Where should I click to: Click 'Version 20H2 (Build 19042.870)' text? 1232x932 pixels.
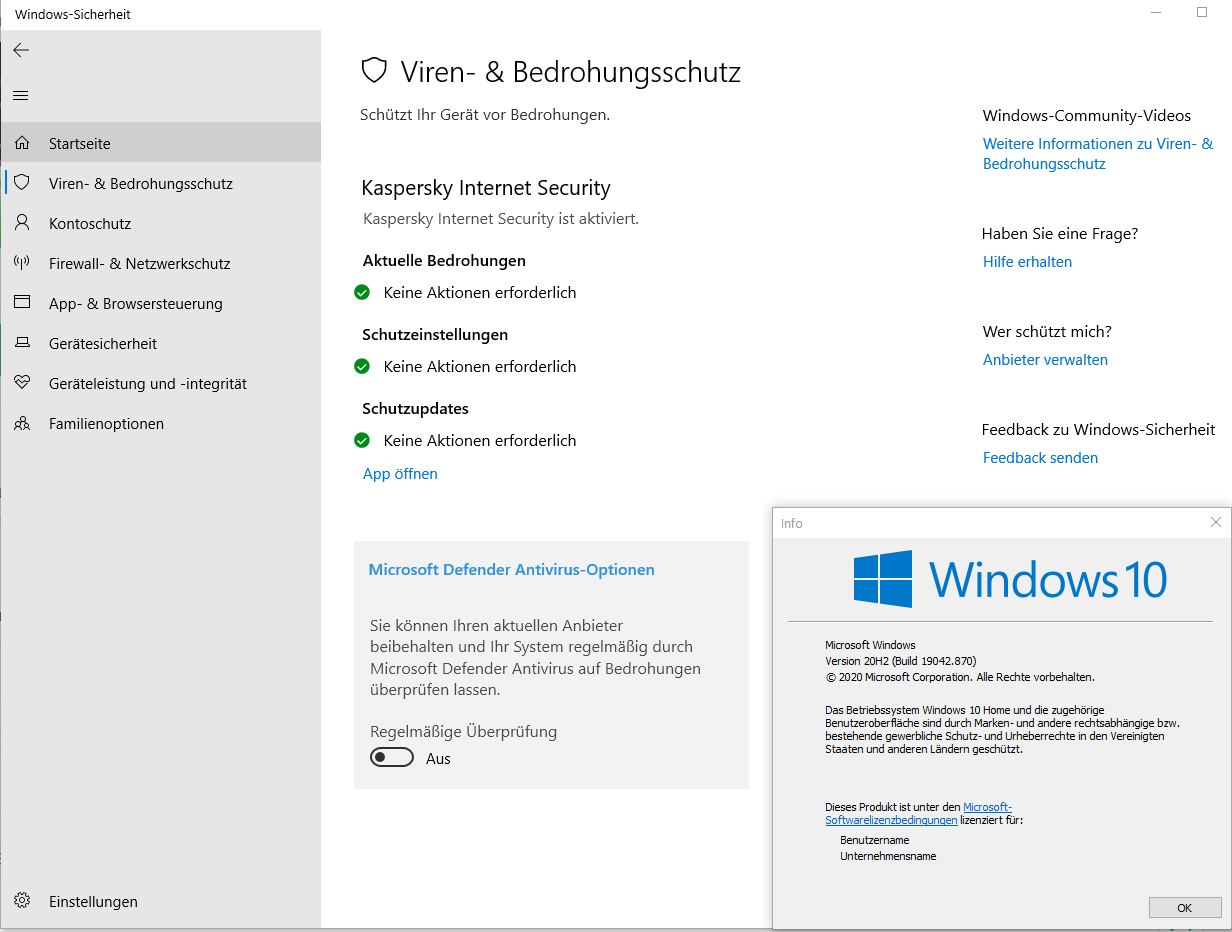click(x=900, y=661)
